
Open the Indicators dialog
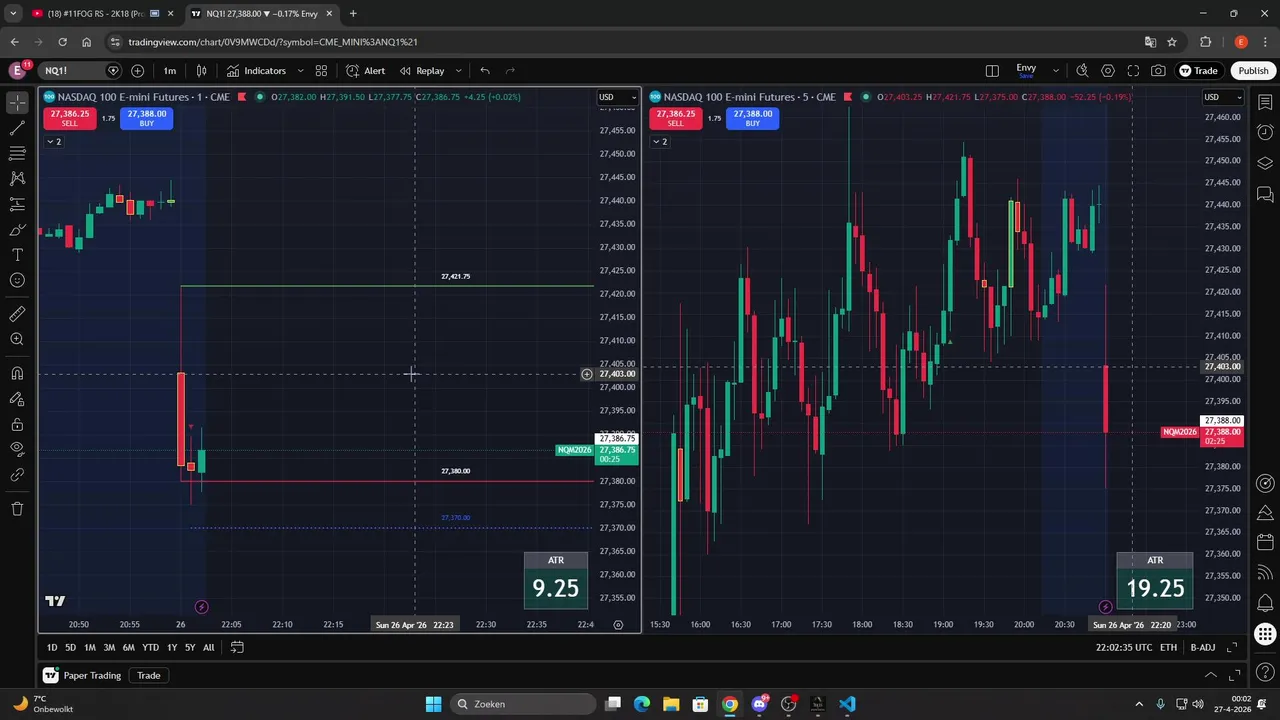[256, 71]
